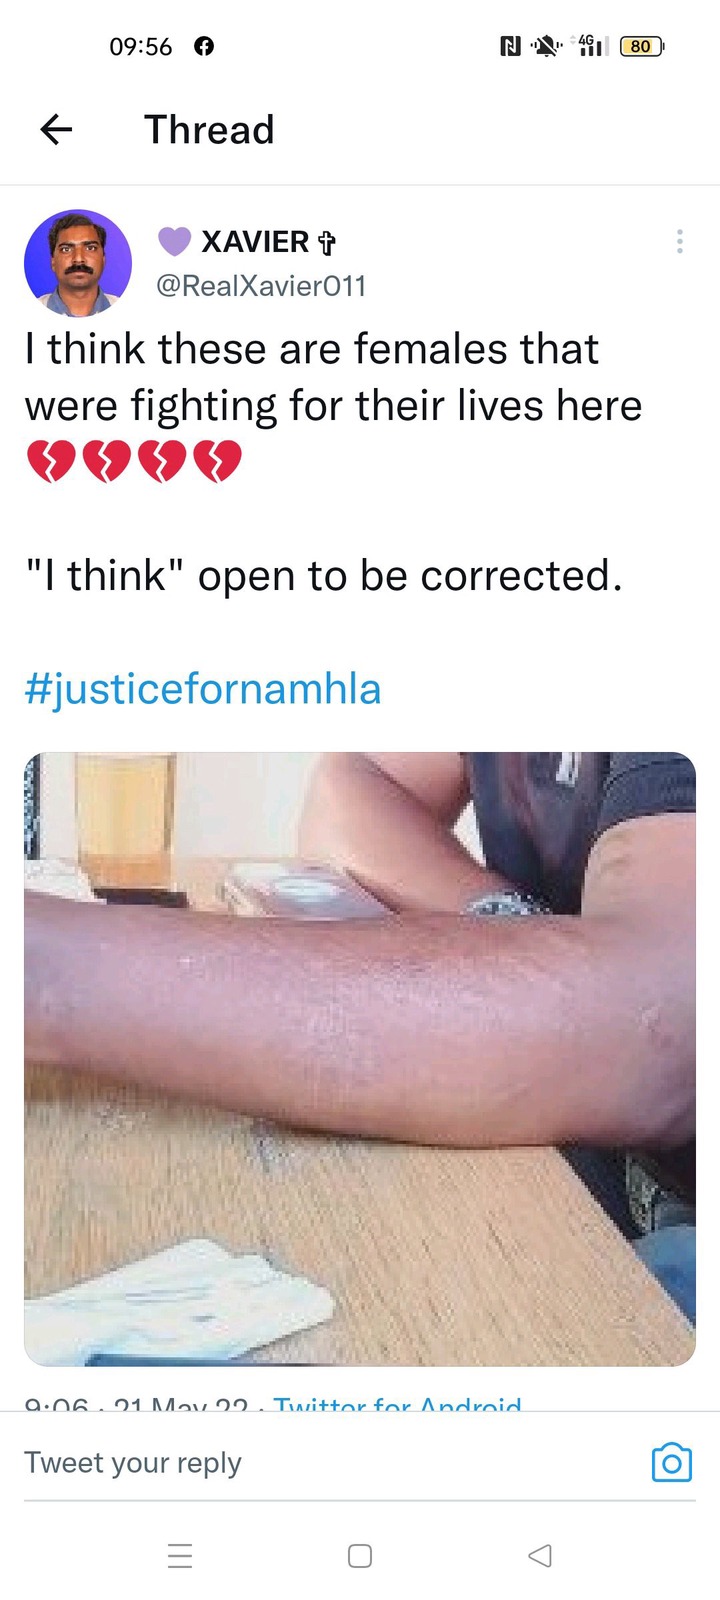Image resolution: width=720 pixels, height=1600 pixels.
Task: Open XAVIER's profile picture
Action: click(x=78, y=263)
